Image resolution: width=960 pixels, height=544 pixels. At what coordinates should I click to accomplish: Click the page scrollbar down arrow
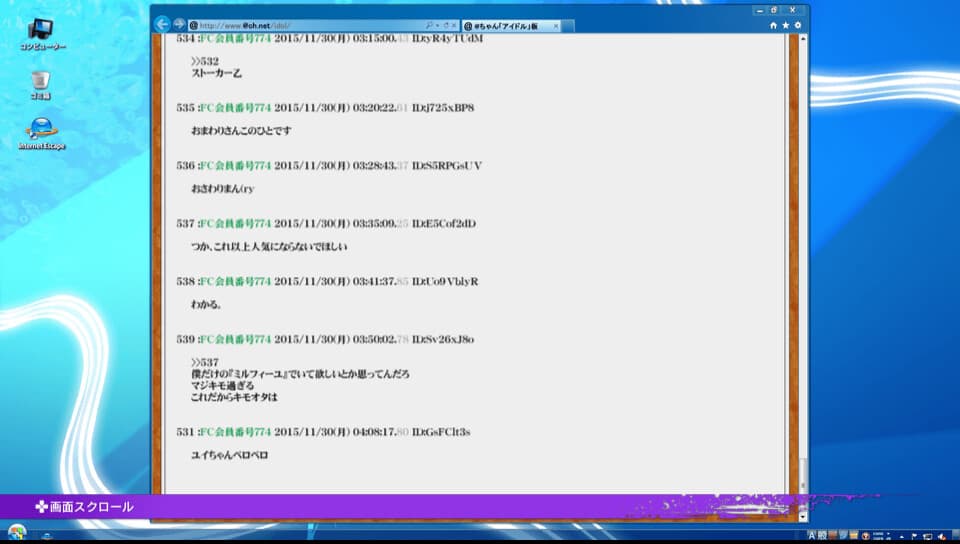pos(803,516)
